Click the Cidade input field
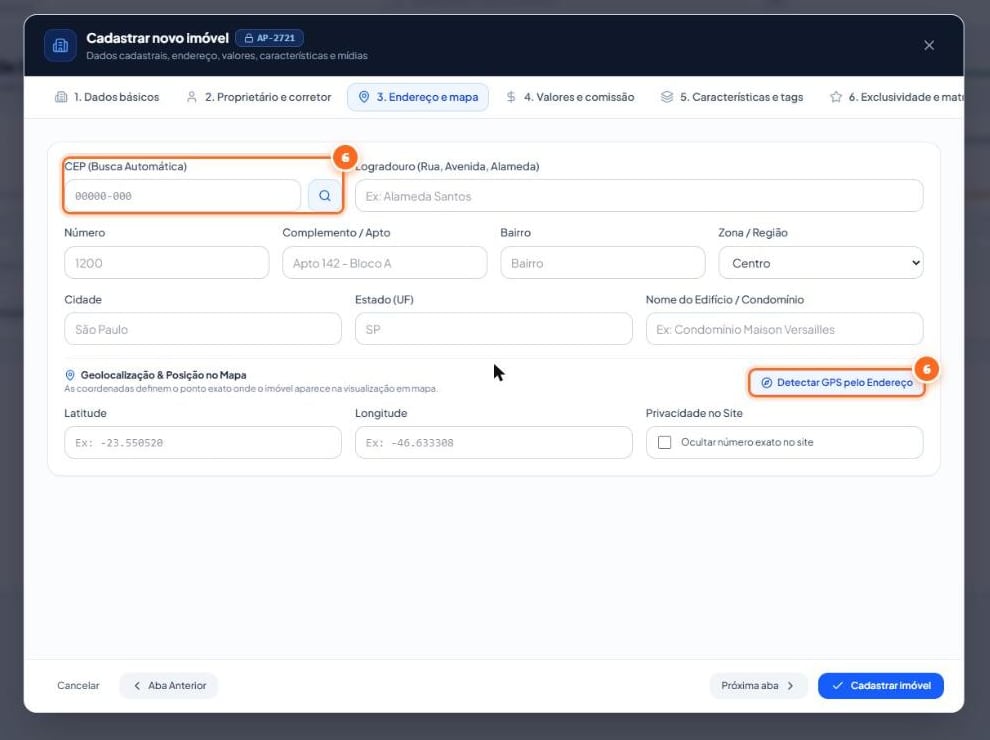This screenshot has height=740, width=990. (203, 329)
